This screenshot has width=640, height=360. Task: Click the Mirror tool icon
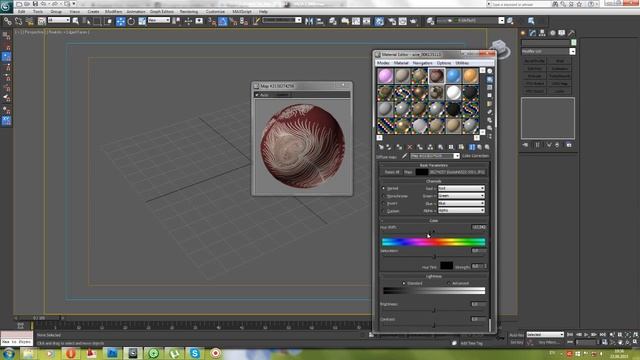[309, 21]
